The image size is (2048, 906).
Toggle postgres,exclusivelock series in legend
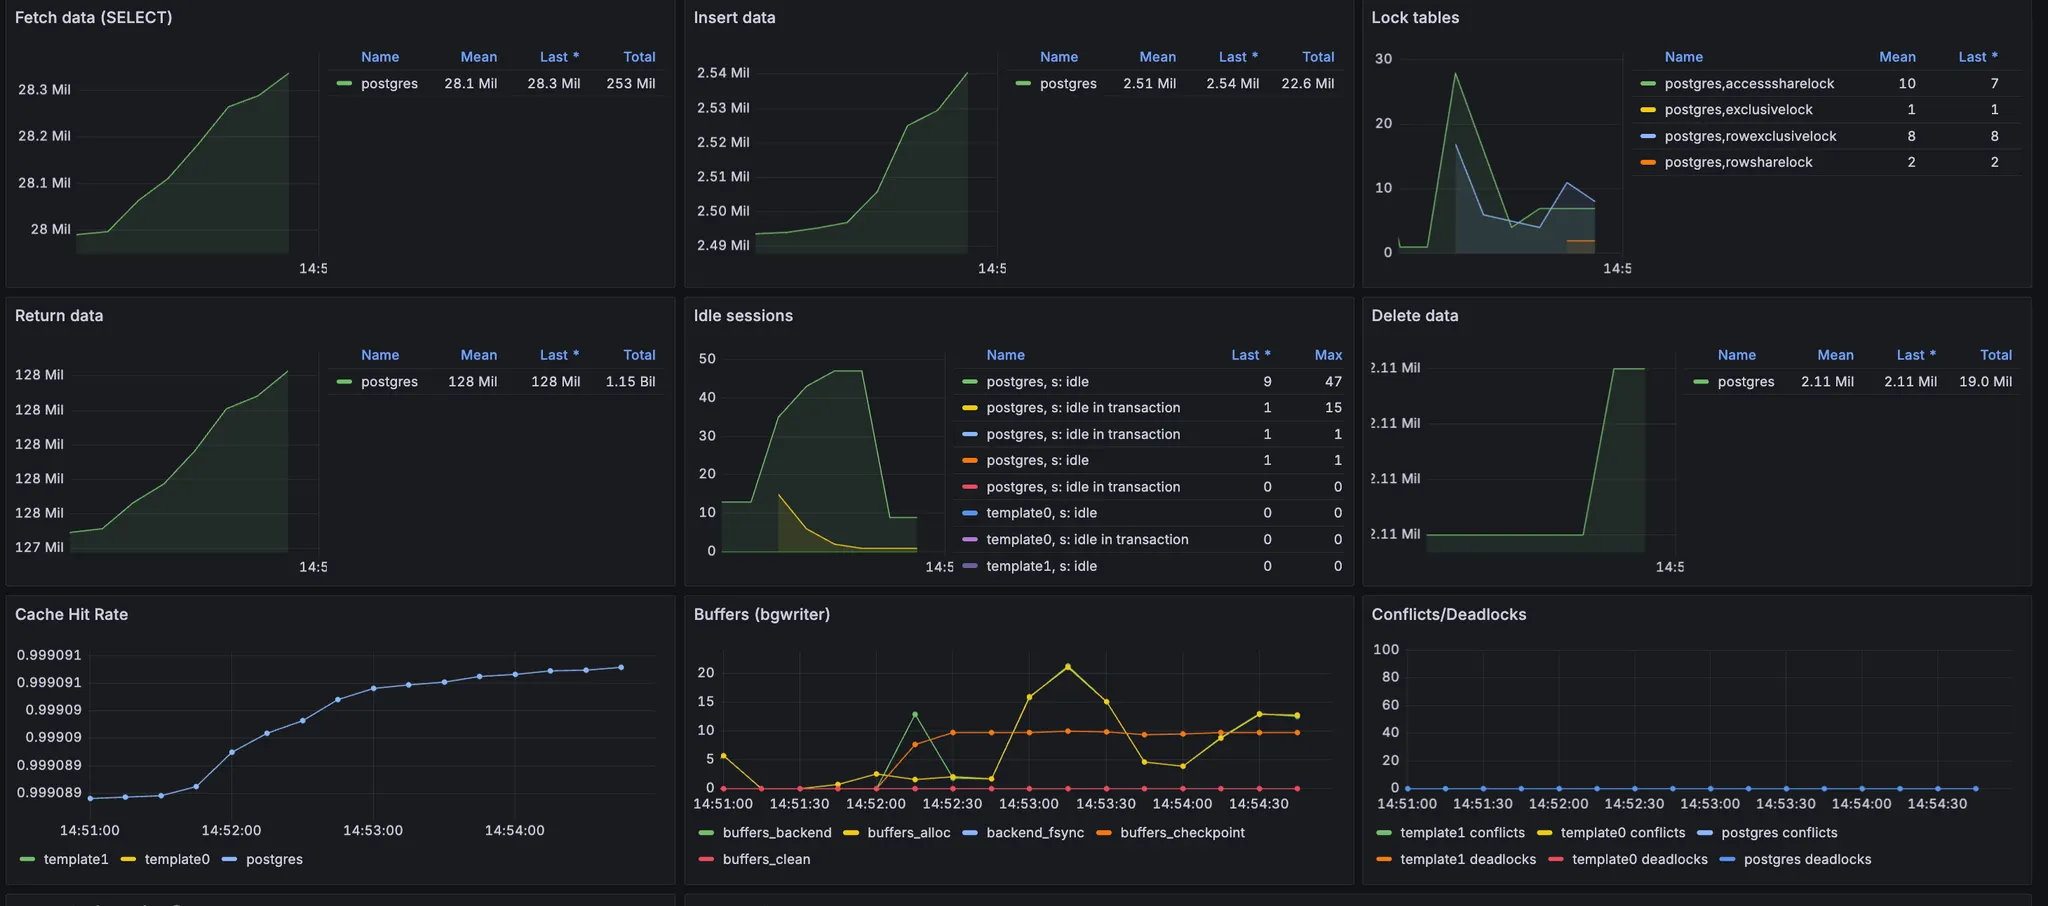1738,109
